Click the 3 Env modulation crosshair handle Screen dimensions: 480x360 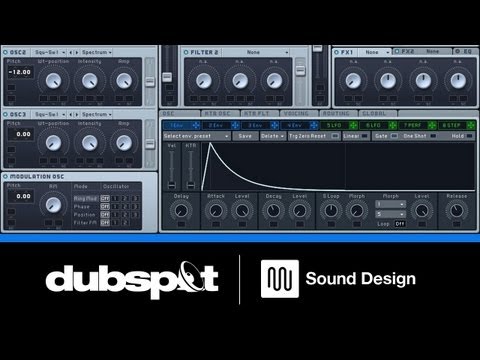coord(275,125)
